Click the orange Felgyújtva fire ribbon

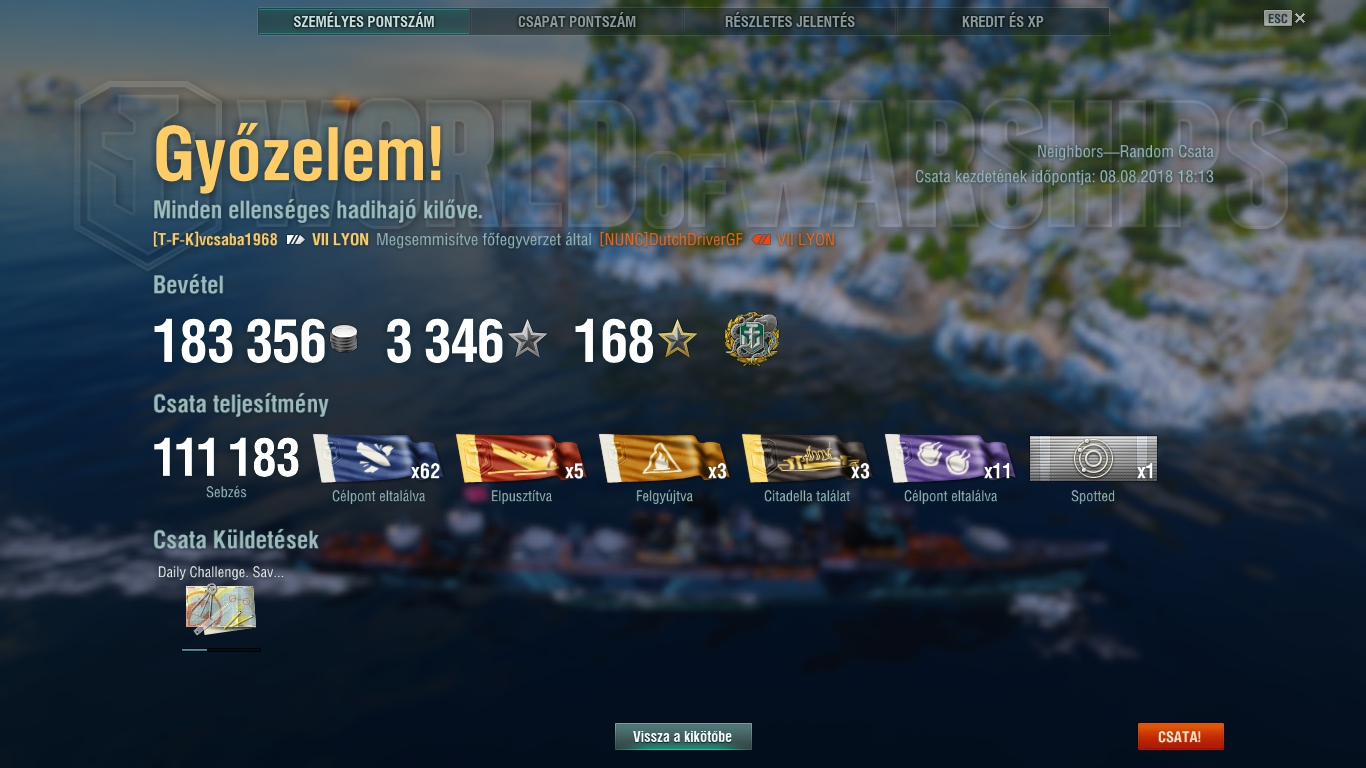663,459
